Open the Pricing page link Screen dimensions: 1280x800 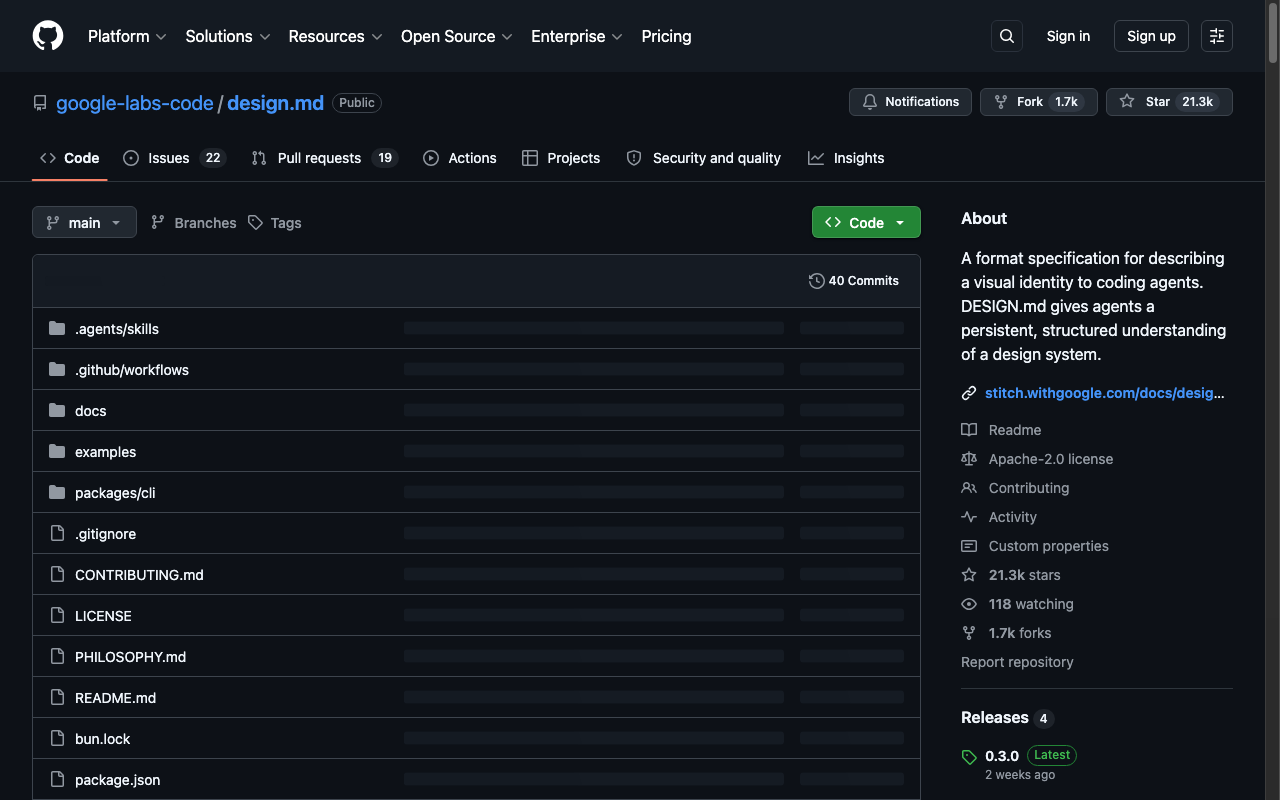tap(666, 36)
